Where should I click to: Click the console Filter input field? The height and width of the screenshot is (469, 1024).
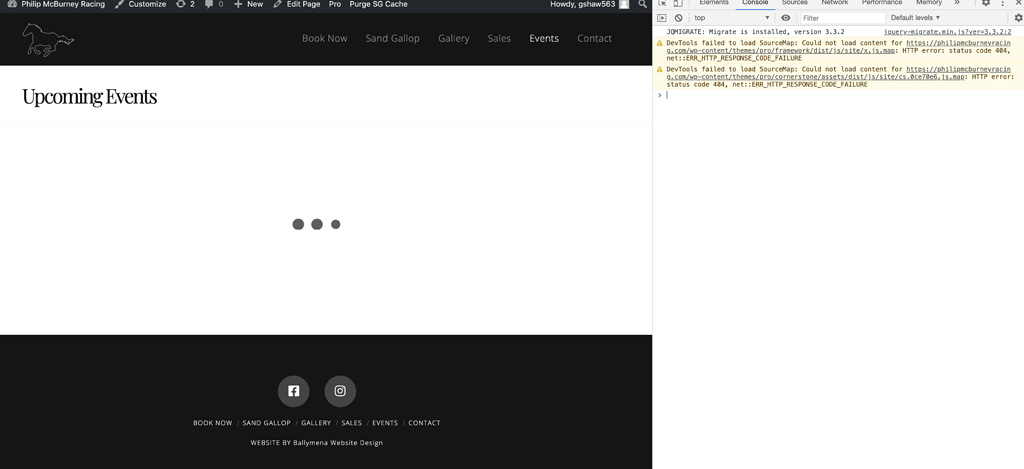(842, 18)
